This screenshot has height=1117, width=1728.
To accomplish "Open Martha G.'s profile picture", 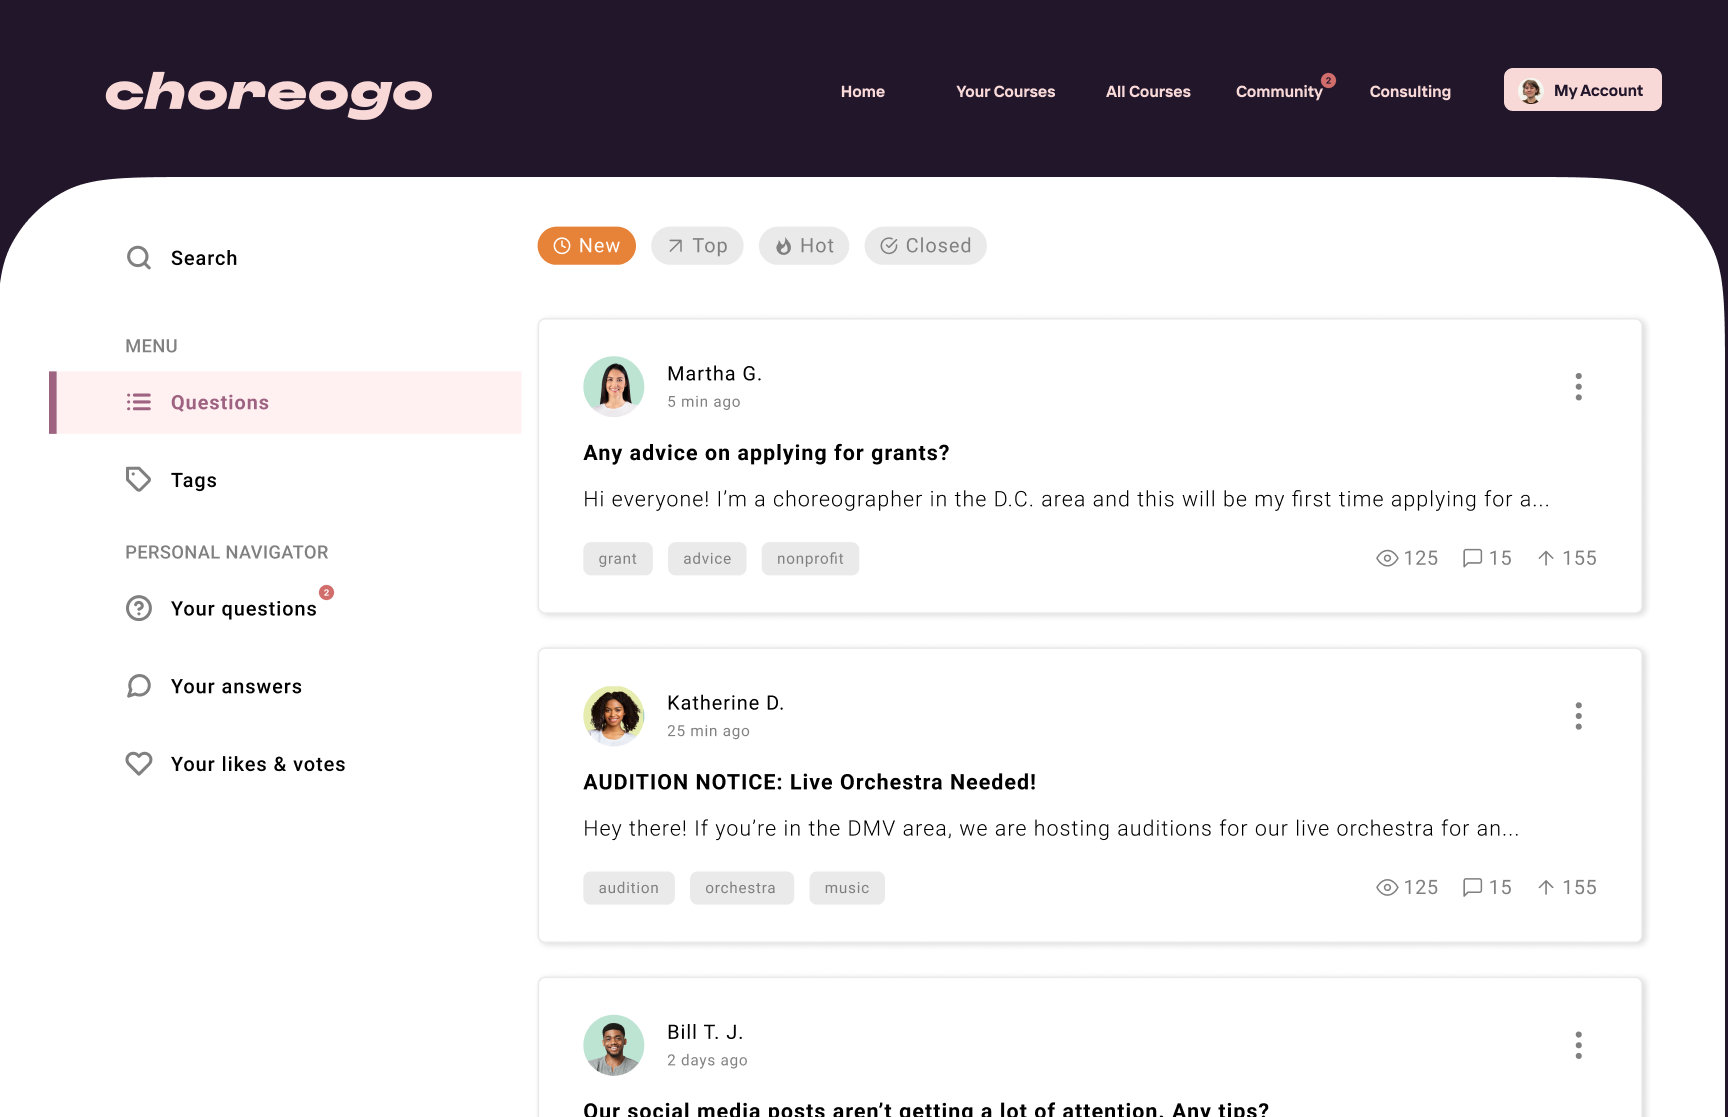I will (x=614, y=386).
